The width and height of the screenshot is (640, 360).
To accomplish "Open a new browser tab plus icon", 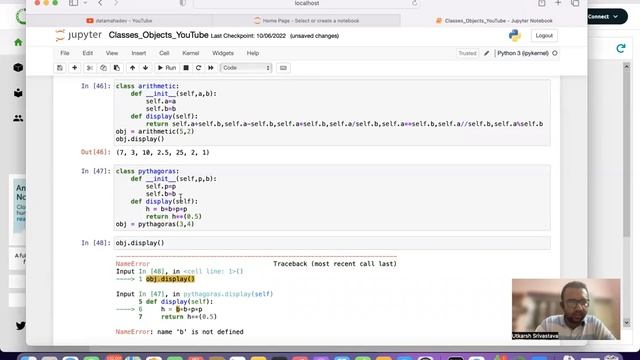I will coord(558,3).
